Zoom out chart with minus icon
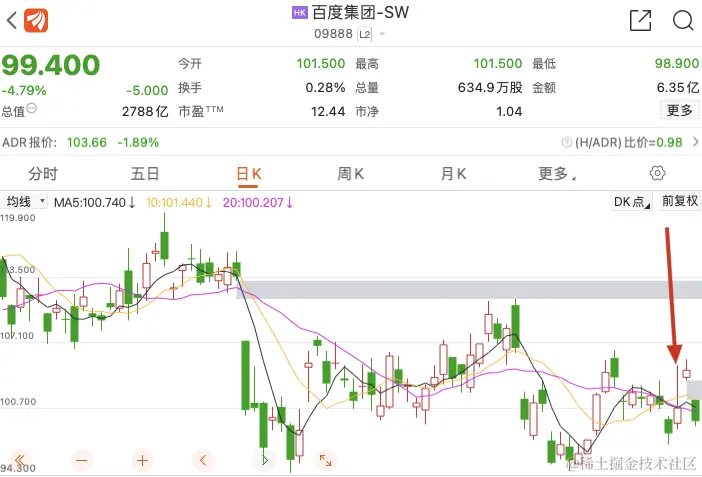The width and height of the screenshot is (702, 477). (x=81, y=460)
